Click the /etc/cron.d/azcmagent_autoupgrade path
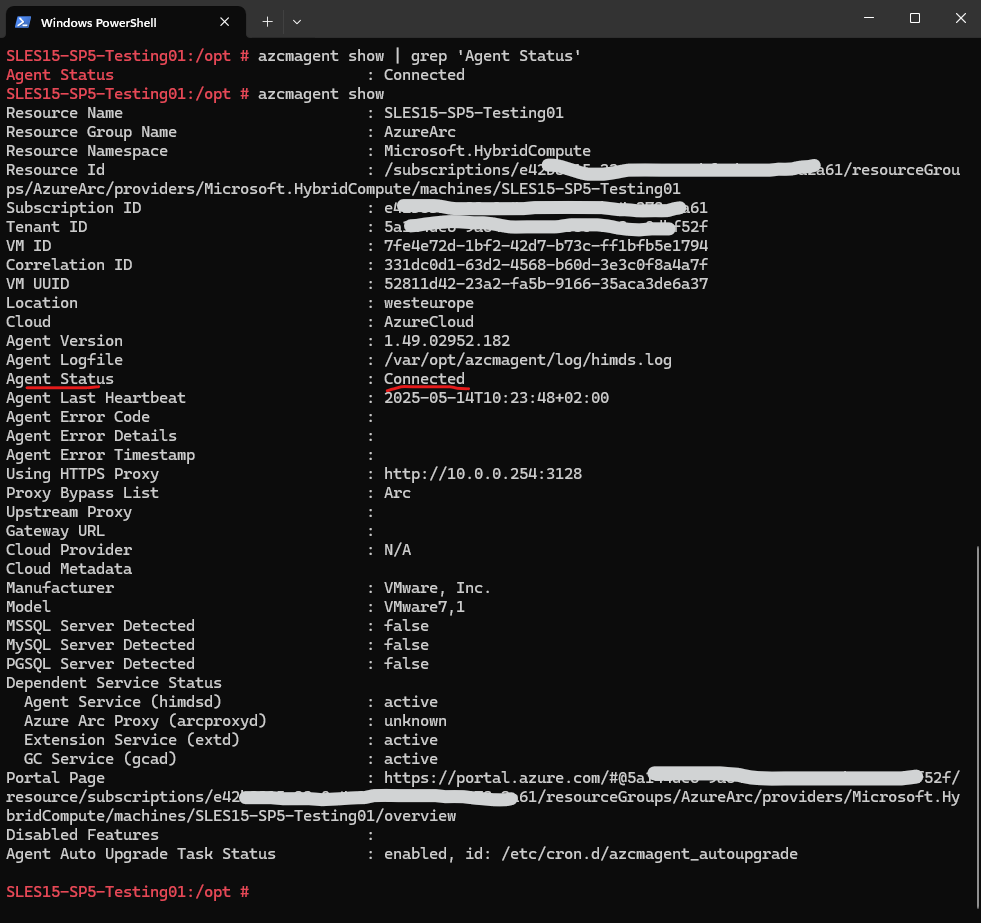The width and height of the screenshot is (981, 923). 649,854
